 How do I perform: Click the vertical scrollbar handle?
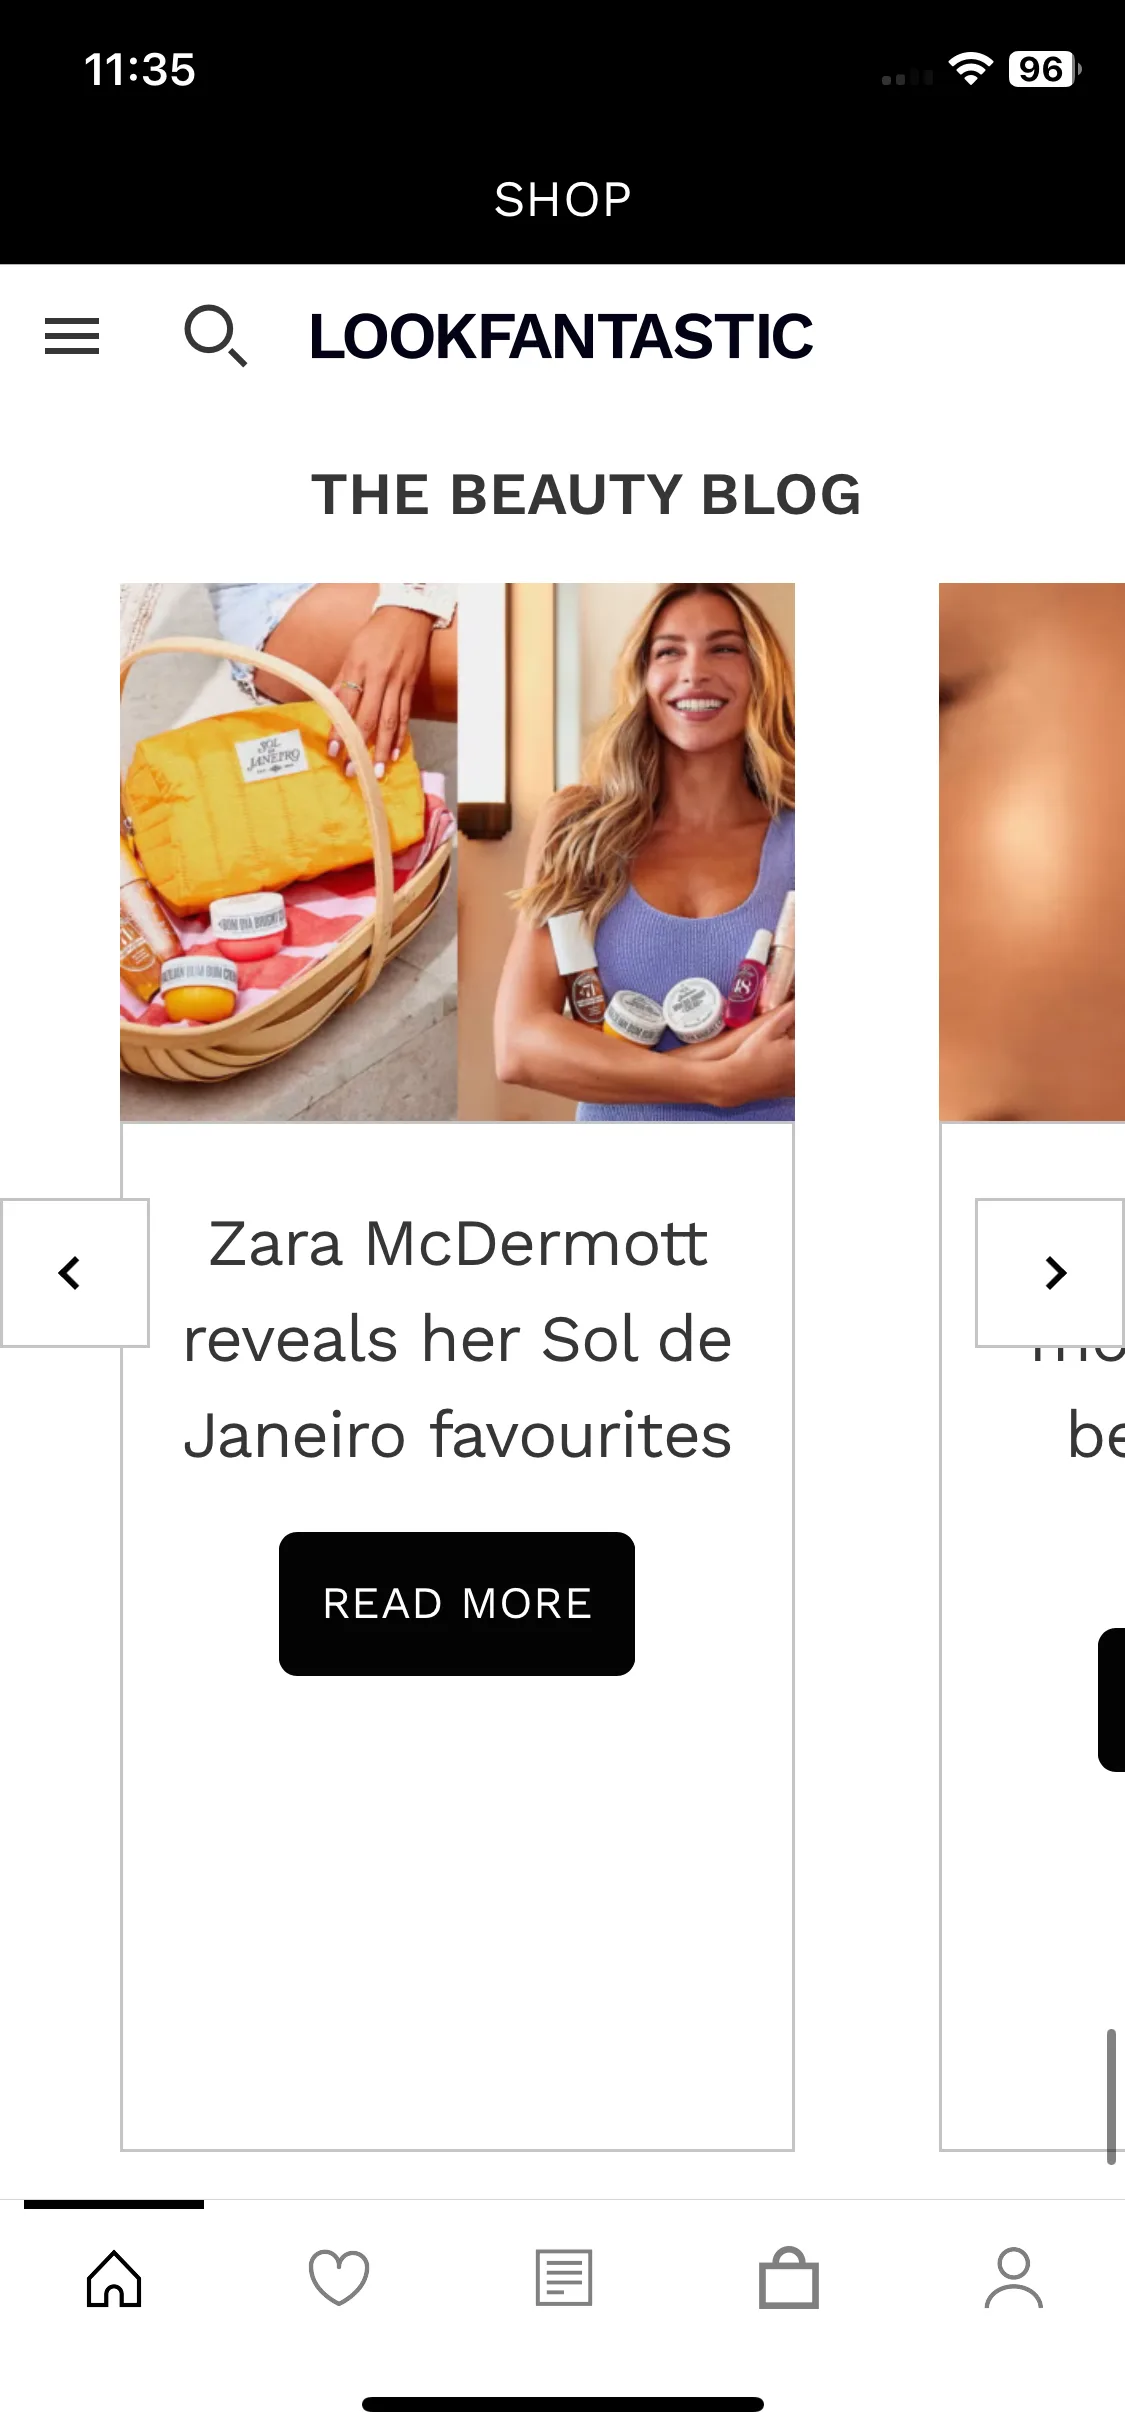[1111, 2097]
